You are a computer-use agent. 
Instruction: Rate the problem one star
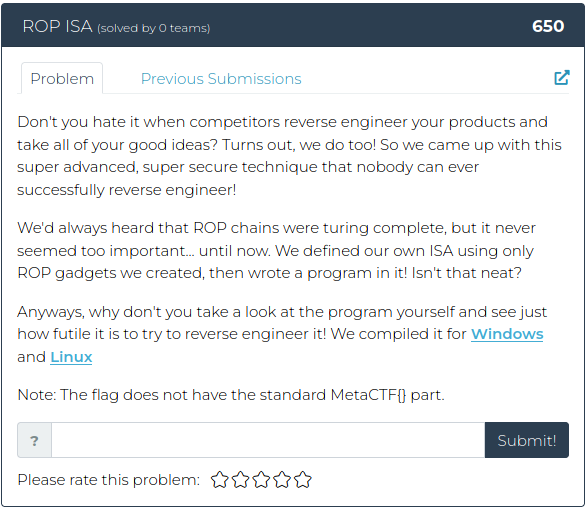[219, 480]
